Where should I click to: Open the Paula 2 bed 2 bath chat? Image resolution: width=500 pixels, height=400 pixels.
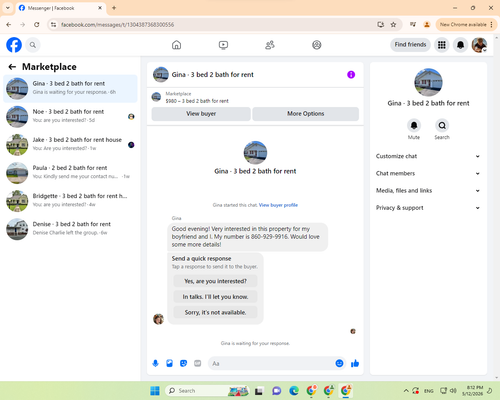pyautogui.click(x=70, y=173)
